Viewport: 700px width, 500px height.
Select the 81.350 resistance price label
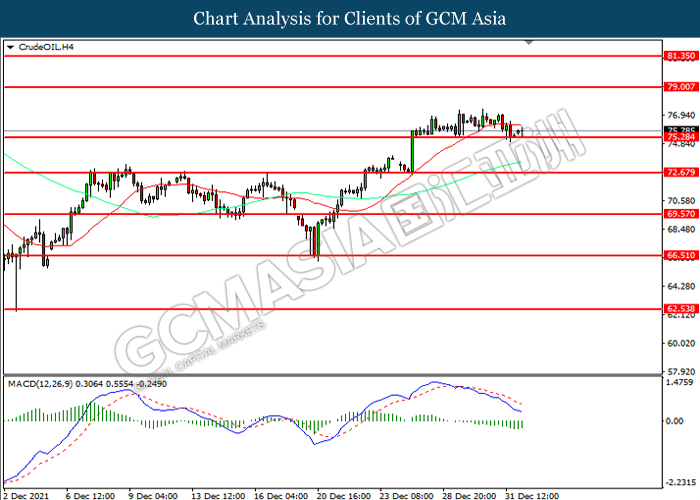[x=681, y=56]
